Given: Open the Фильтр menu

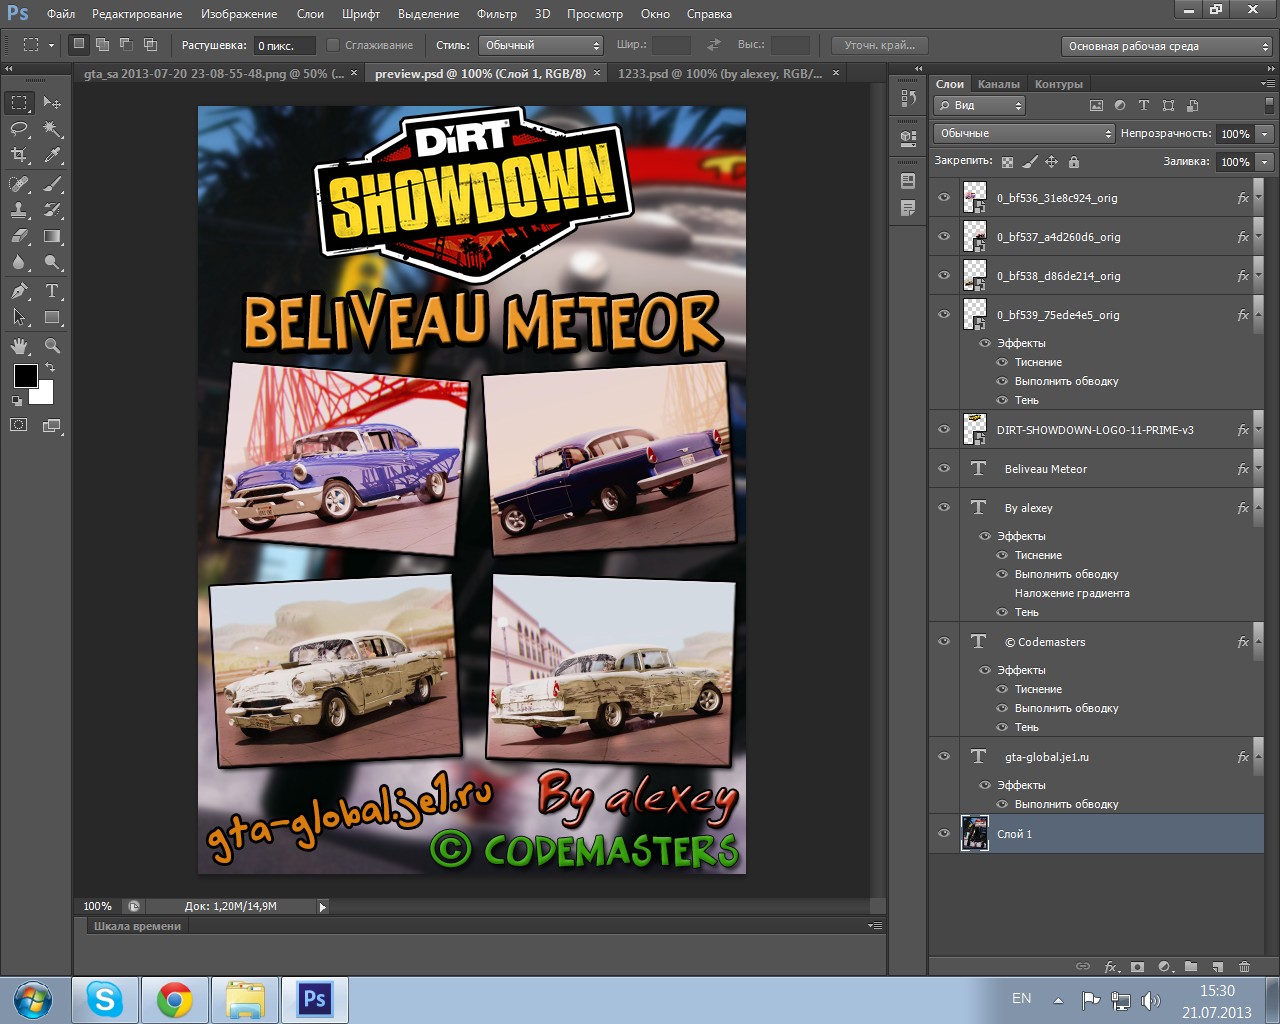Looking at the screenshot, I should pos(497,14).
